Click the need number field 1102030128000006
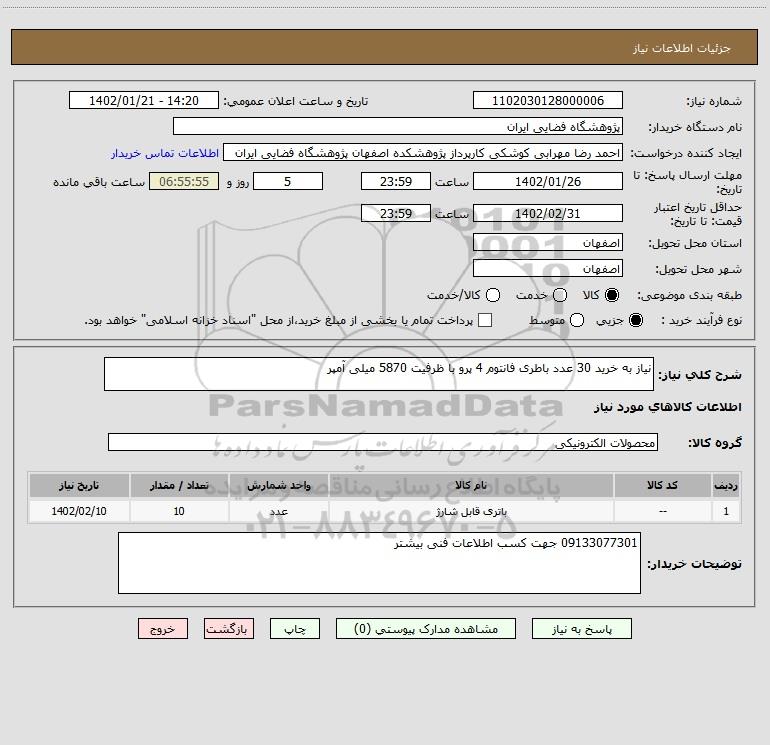Image resolution: width=770 pixels, height=745 pixels. click(548, 101)
